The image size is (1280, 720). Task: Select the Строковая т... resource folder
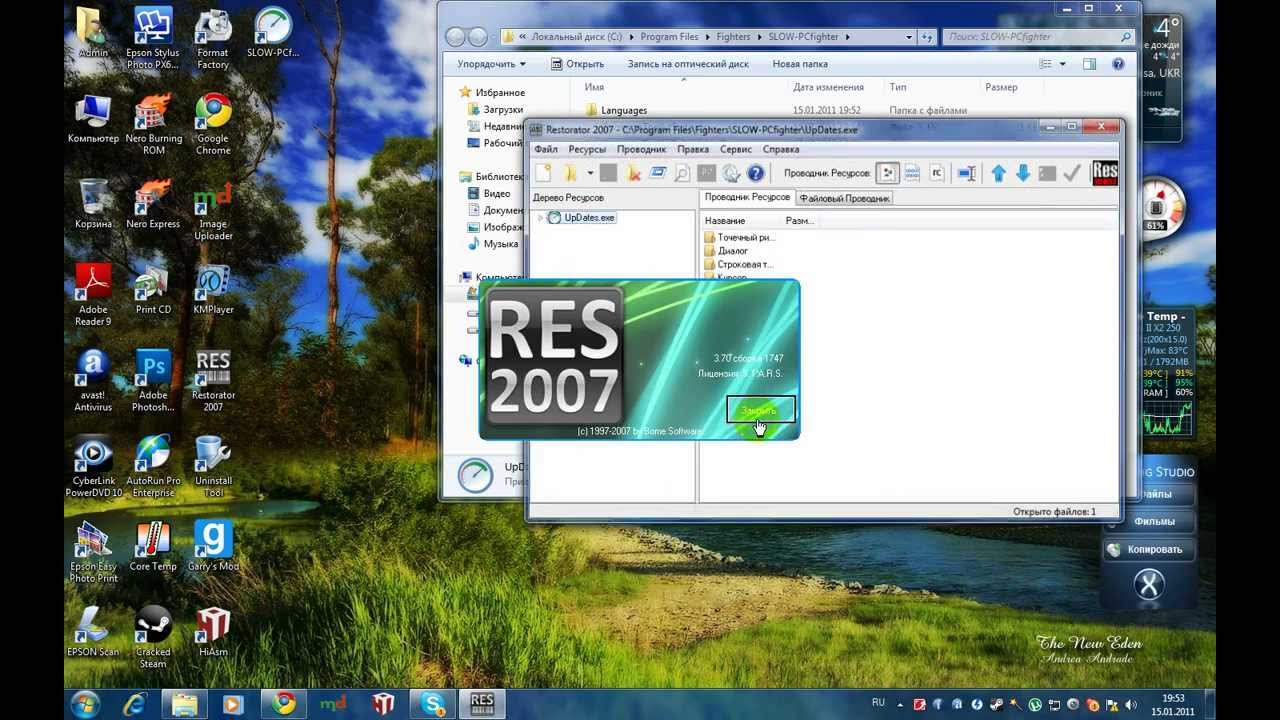point(738,264)
